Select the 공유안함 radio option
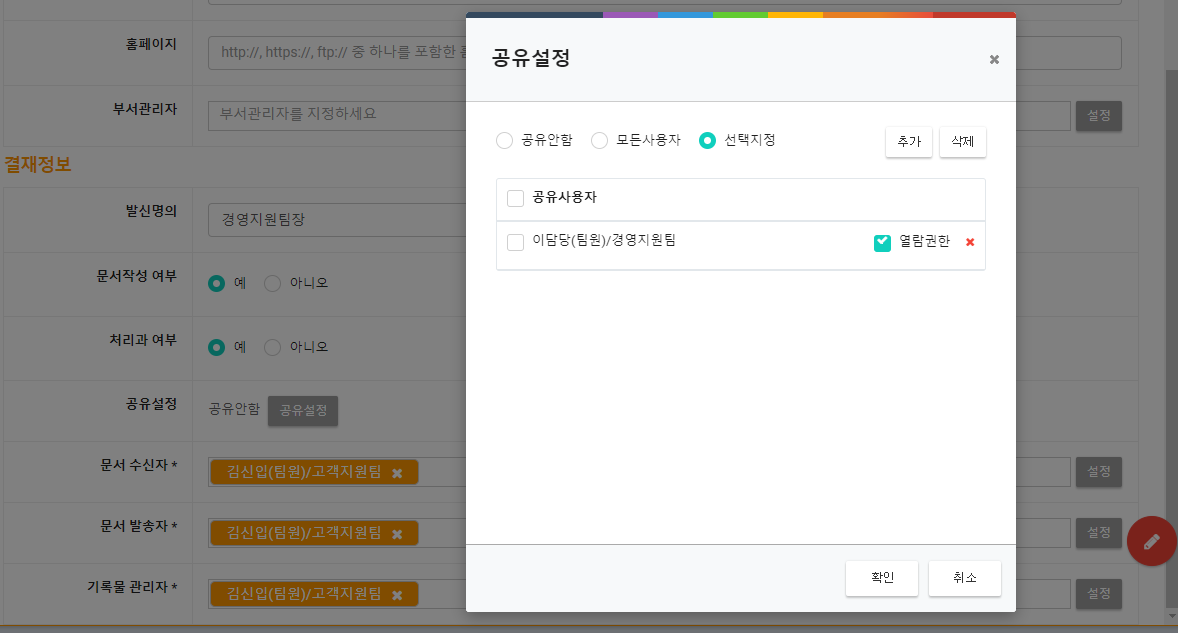Image resolution: width=1178 pixels, height=633 pixels. pos(505,141)
